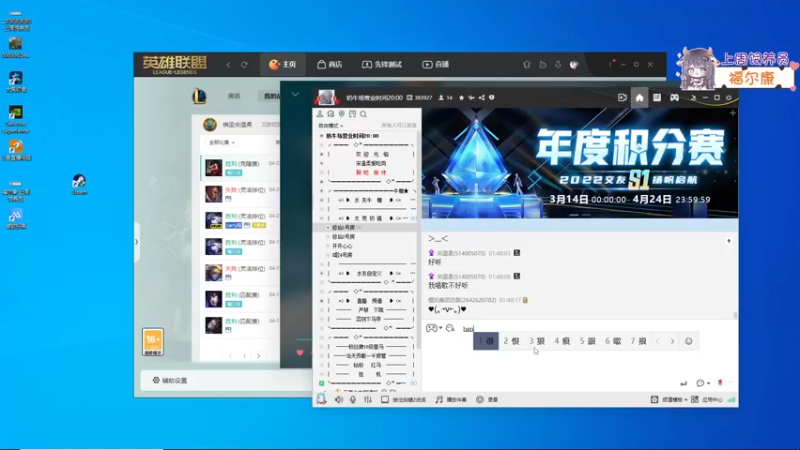This screenshot has width=800, height=450.
Task: Choose IME candidate 5 詪
Action: (587, 341)
